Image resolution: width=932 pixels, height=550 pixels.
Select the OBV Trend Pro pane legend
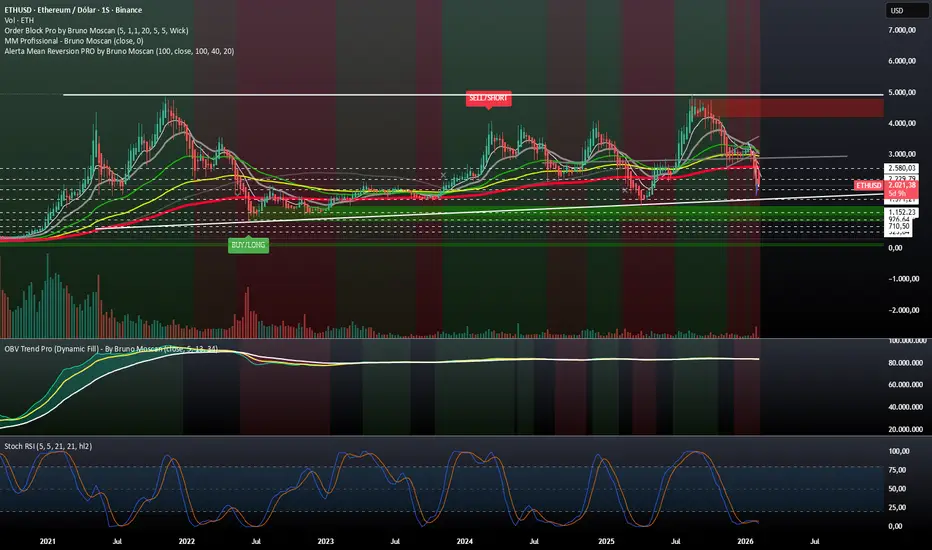click(x=111, y=349)
